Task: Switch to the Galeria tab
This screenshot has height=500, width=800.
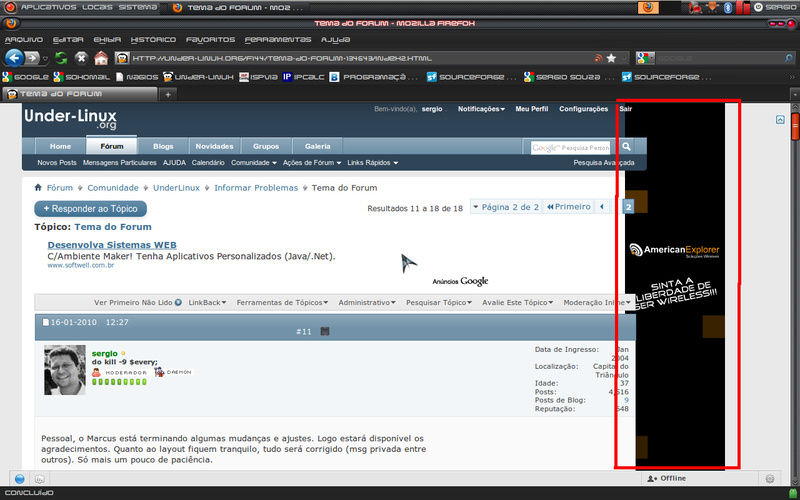Action: tap(317, 146)
